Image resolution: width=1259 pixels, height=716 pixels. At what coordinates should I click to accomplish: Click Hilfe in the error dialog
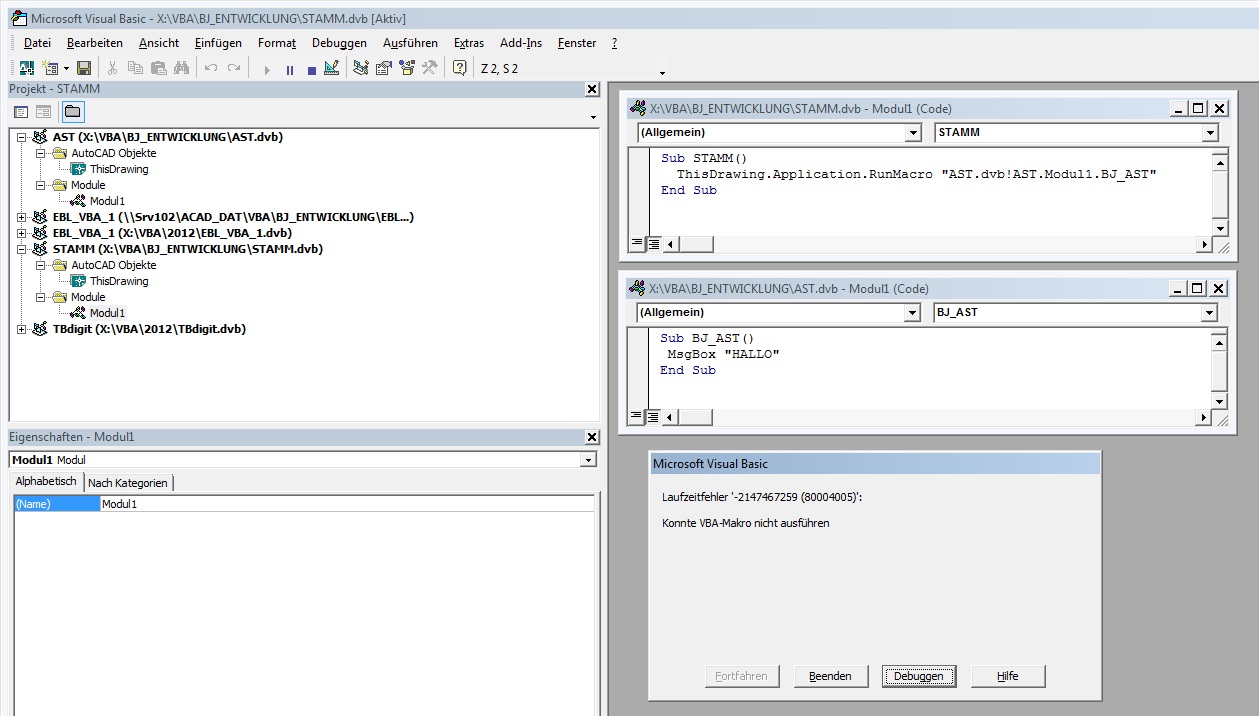point(1008,676)
